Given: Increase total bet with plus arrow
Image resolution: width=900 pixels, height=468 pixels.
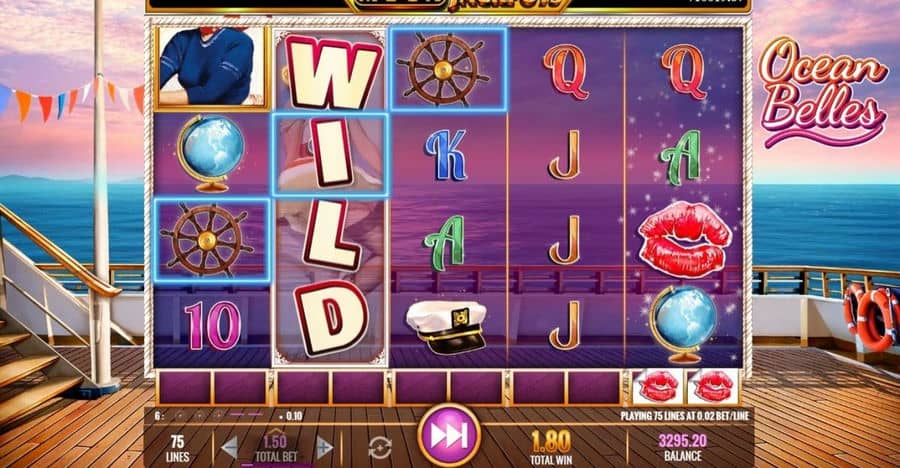Looking at the screenshot, I should [x=324, y=447].
